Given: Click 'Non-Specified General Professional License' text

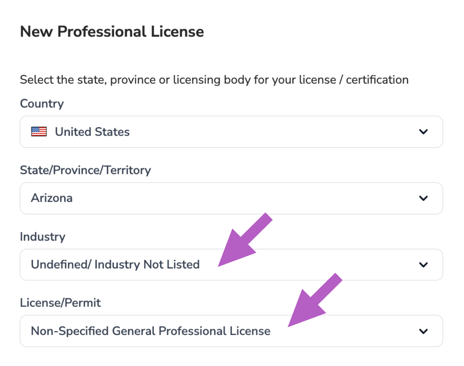Looking at the screenshot, I should [x=151, y=331].
